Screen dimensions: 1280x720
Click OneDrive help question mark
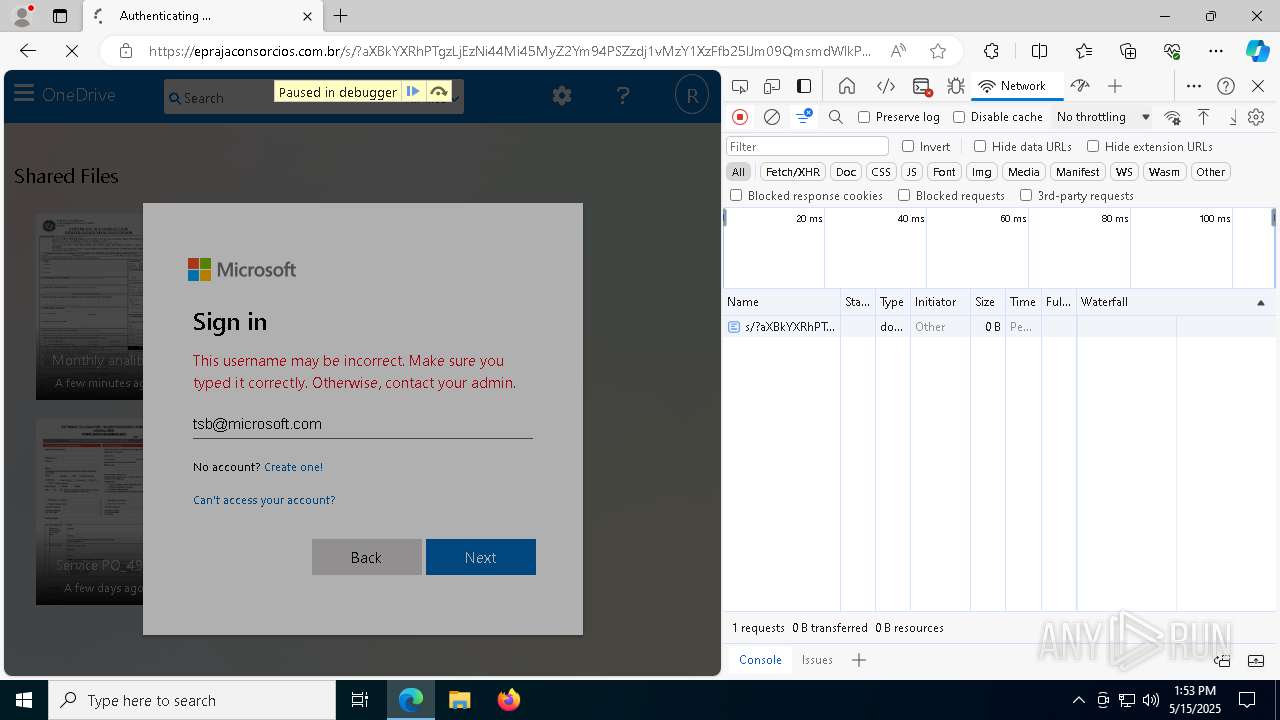pos(623,95)
